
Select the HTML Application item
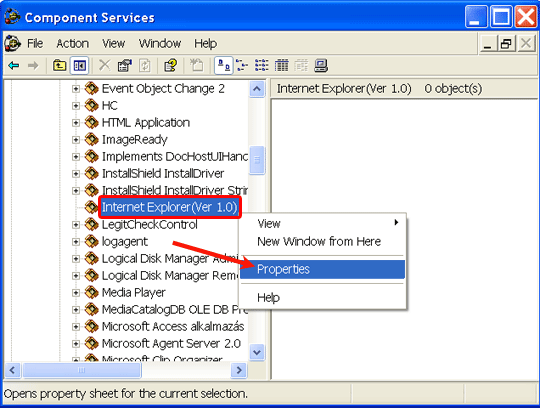coord(146,123)
